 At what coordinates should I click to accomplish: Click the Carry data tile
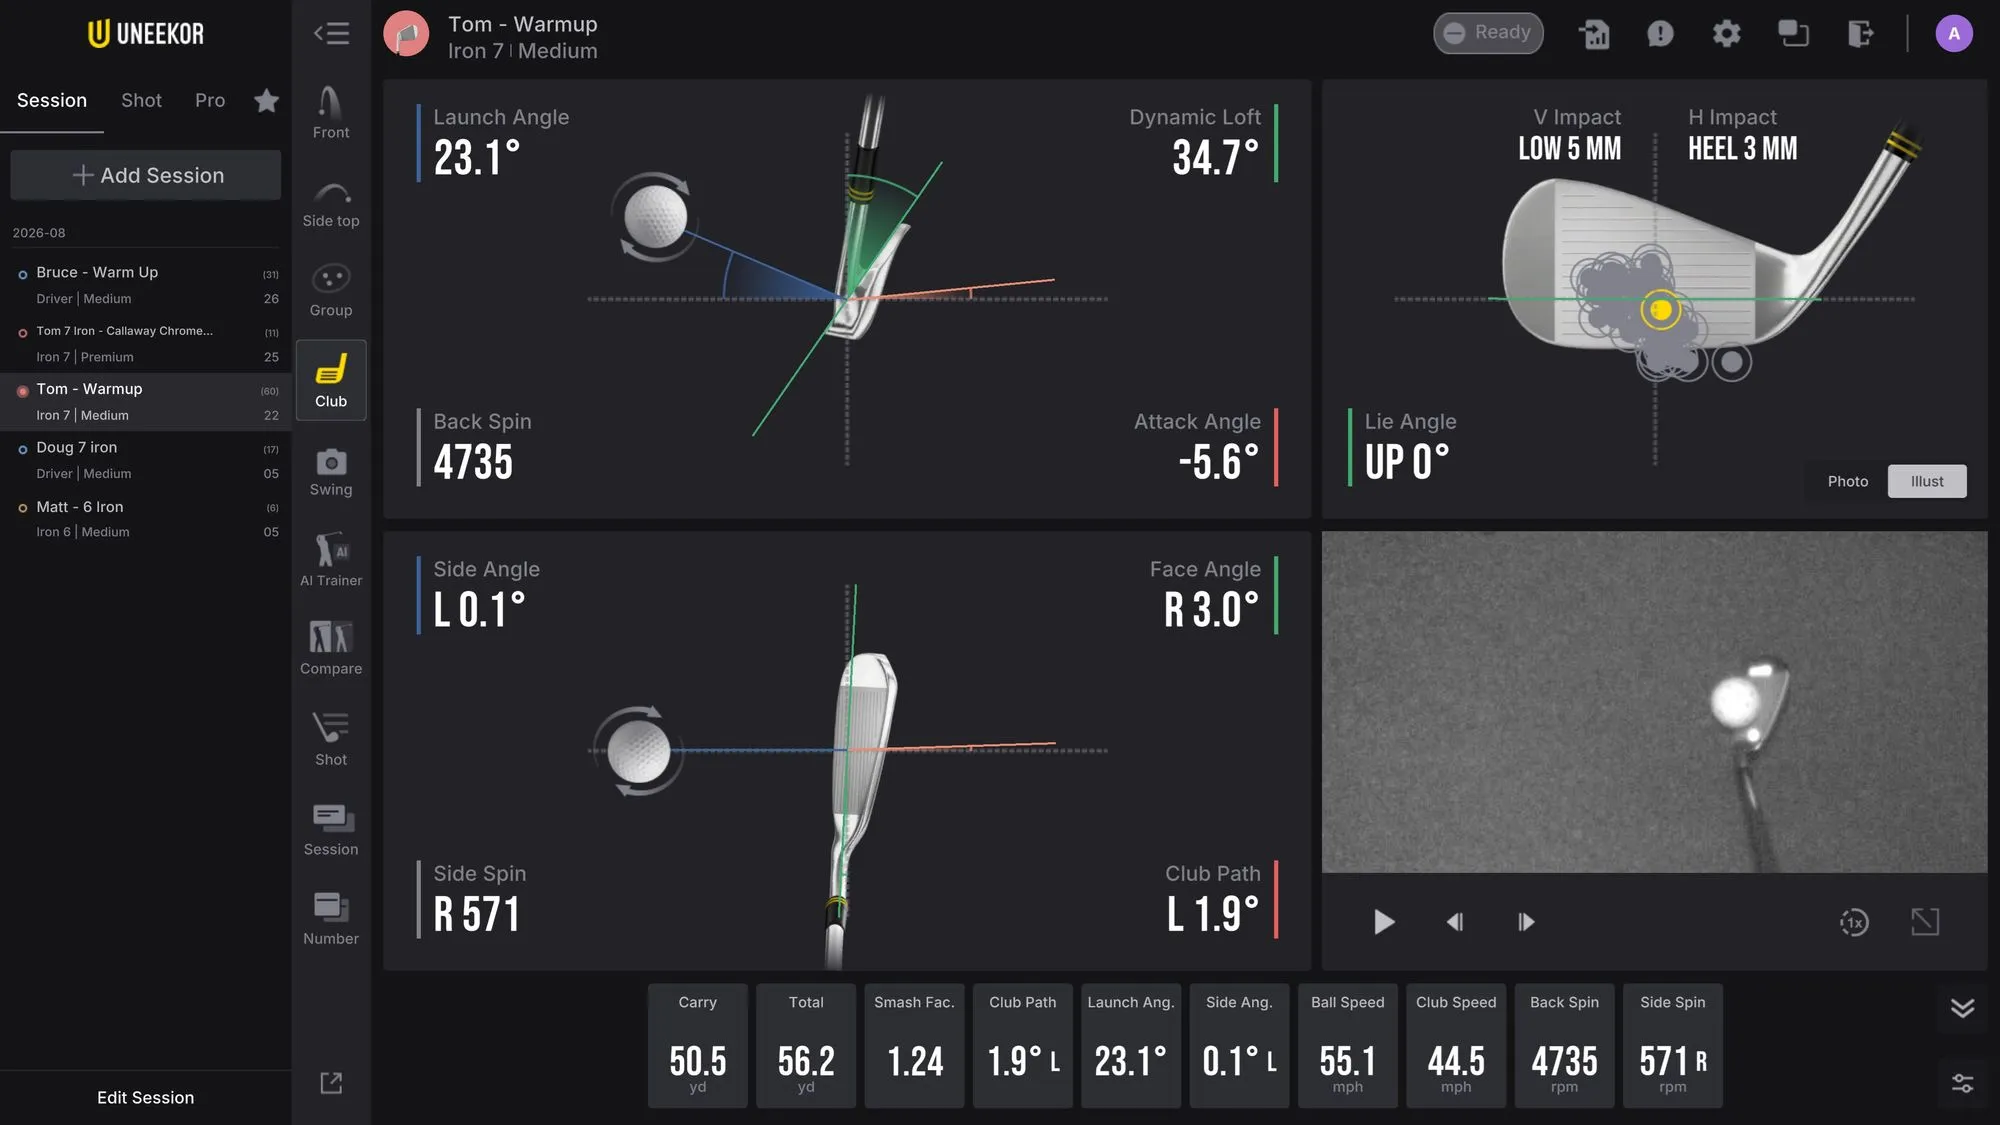click(697, 1046)
